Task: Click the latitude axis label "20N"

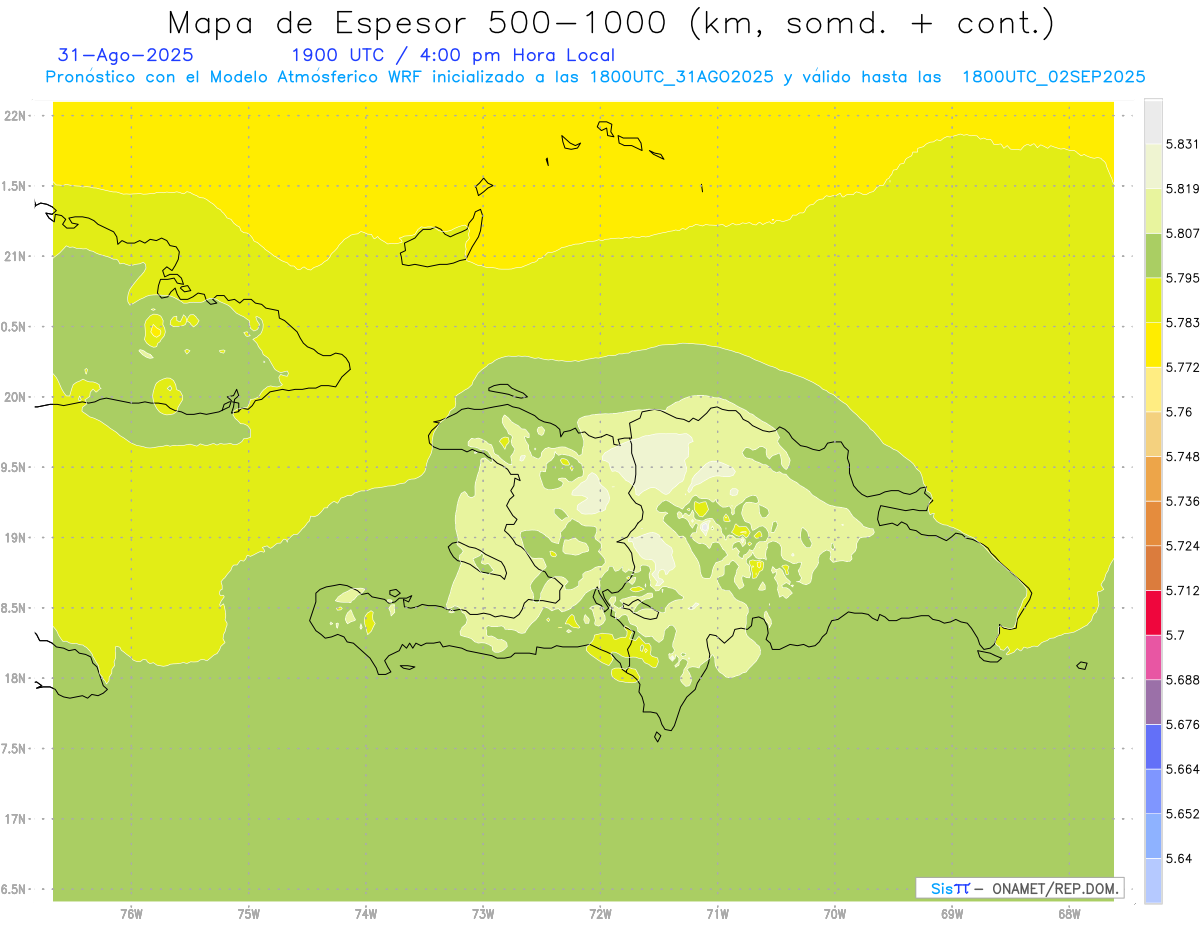Action: [14, 397]
